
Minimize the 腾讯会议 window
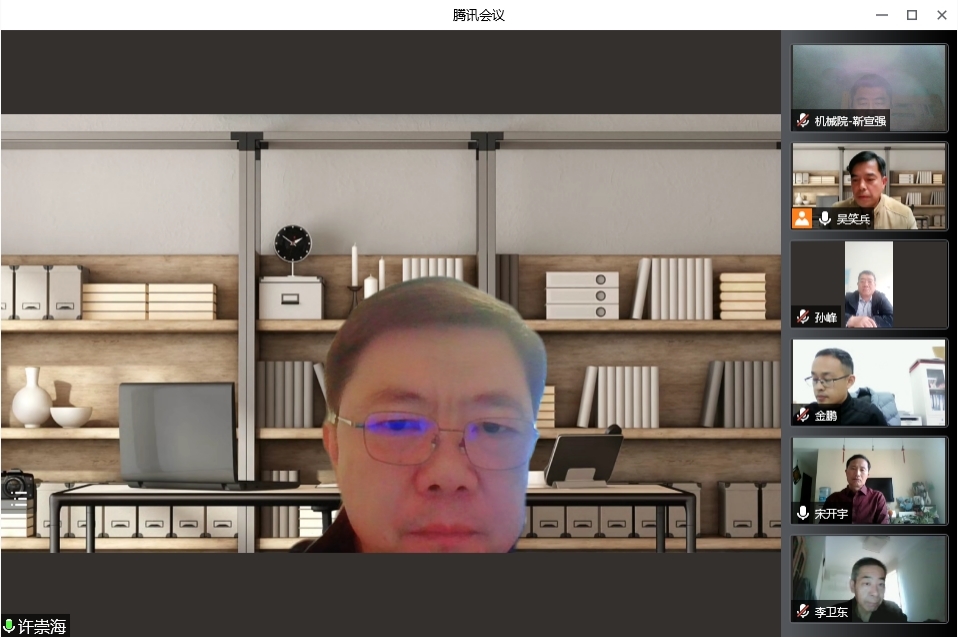882,15
